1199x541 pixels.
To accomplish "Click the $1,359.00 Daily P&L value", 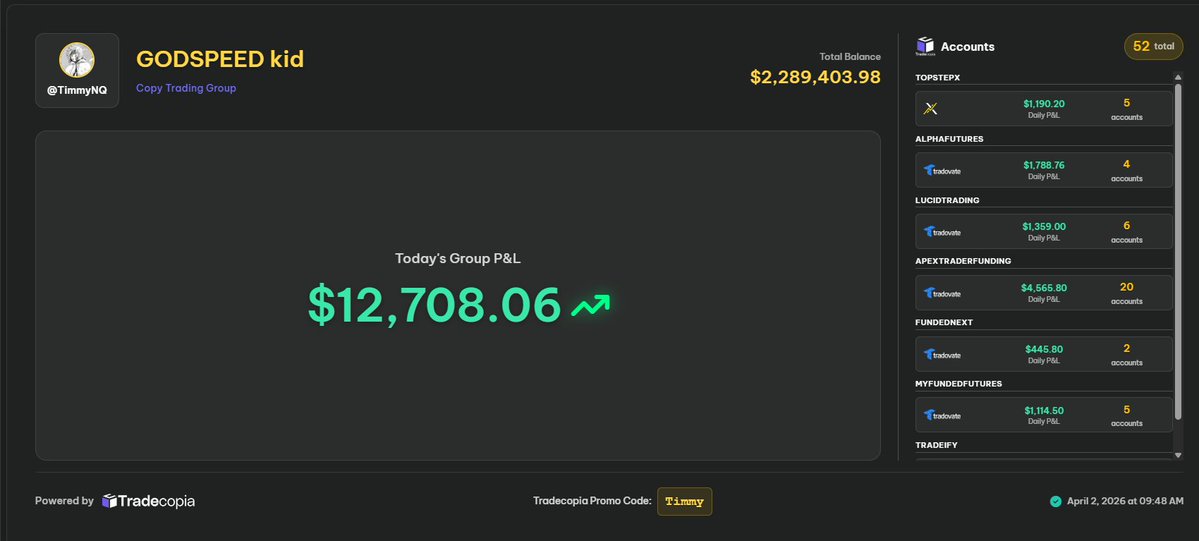I will pos(1044,227).
